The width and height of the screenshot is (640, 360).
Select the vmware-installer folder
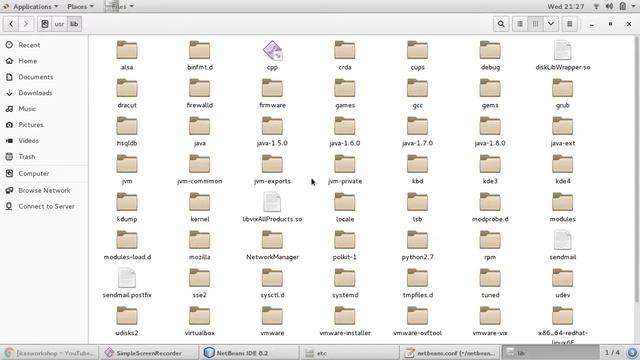coord(345,321)
